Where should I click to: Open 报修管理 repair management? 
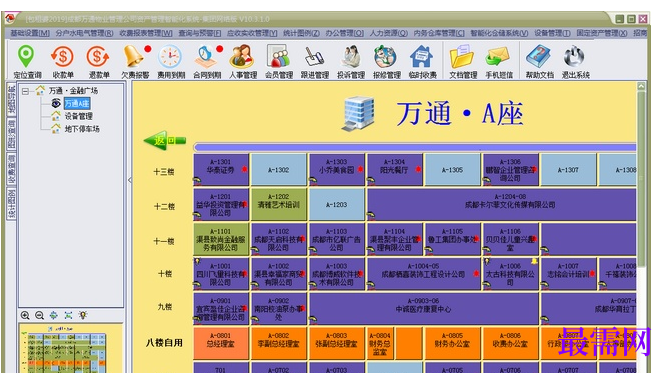387,62
